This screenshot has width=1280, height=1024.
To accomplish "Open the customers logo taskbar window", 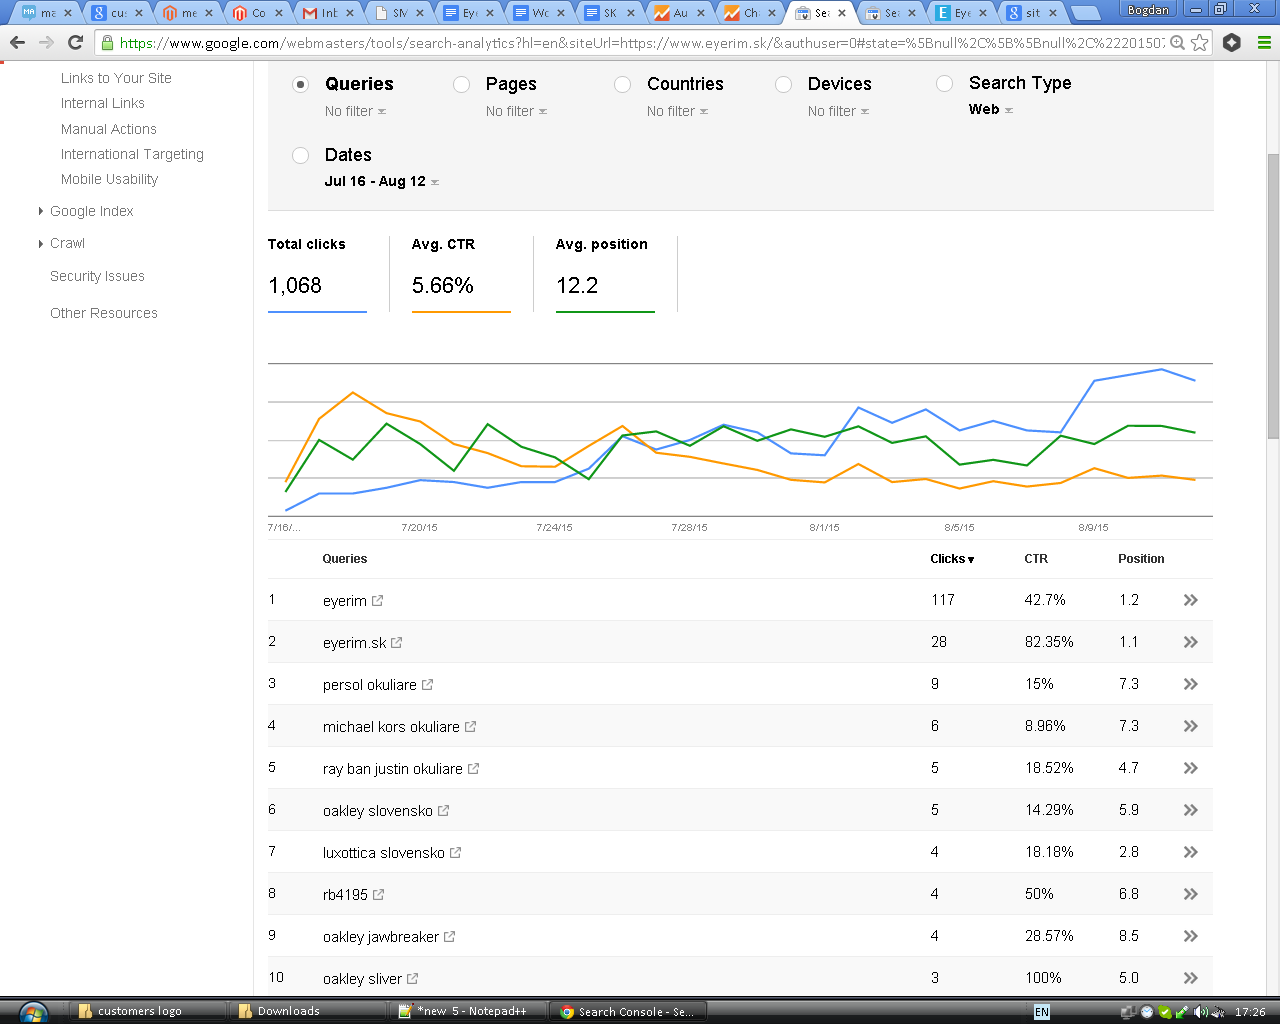I will (148, 1011).
